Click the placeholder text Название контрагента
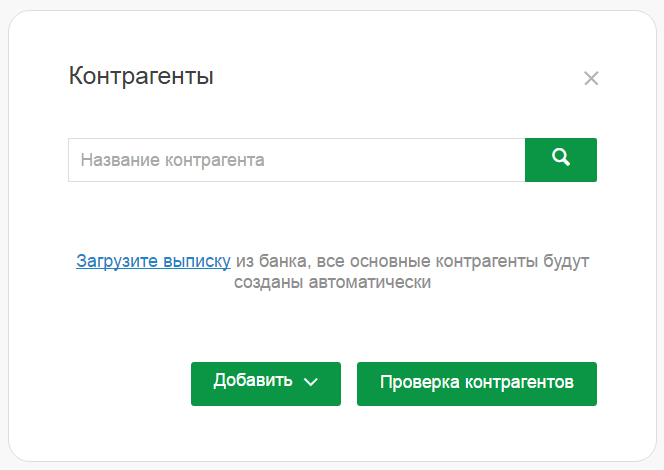Image resolution: width=664 pixels, height=470 pixels. [173, 160]
